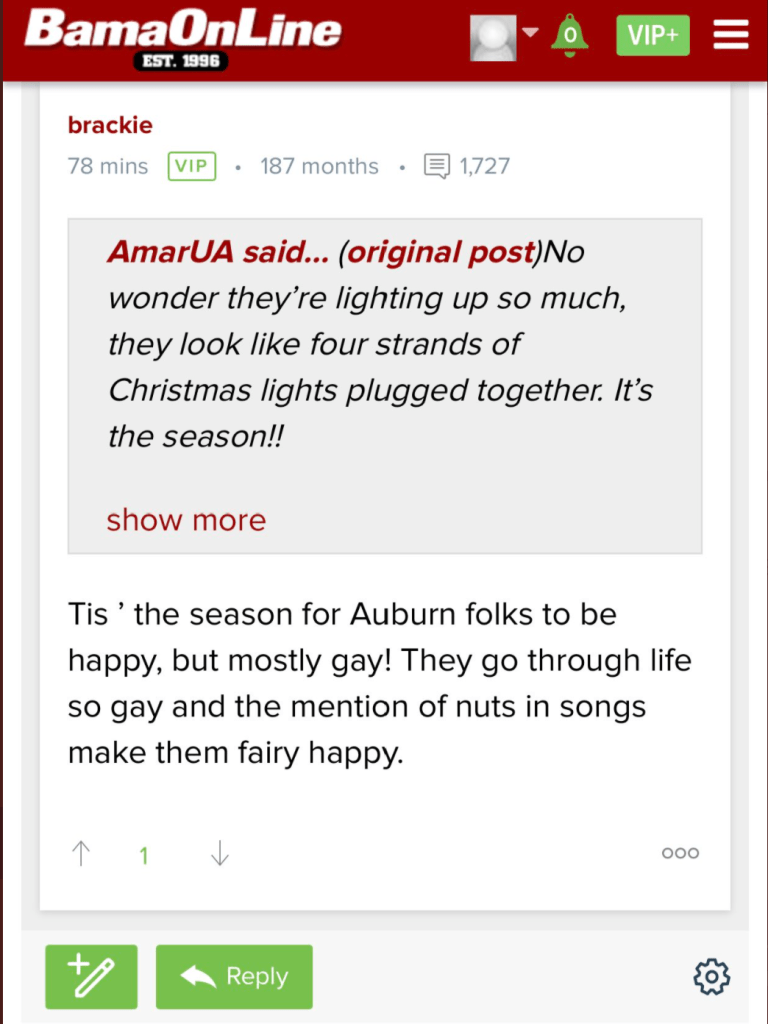Screen dimensions: 768x1024
Task: Upvote brackie's post
Action: click(82, 854)
